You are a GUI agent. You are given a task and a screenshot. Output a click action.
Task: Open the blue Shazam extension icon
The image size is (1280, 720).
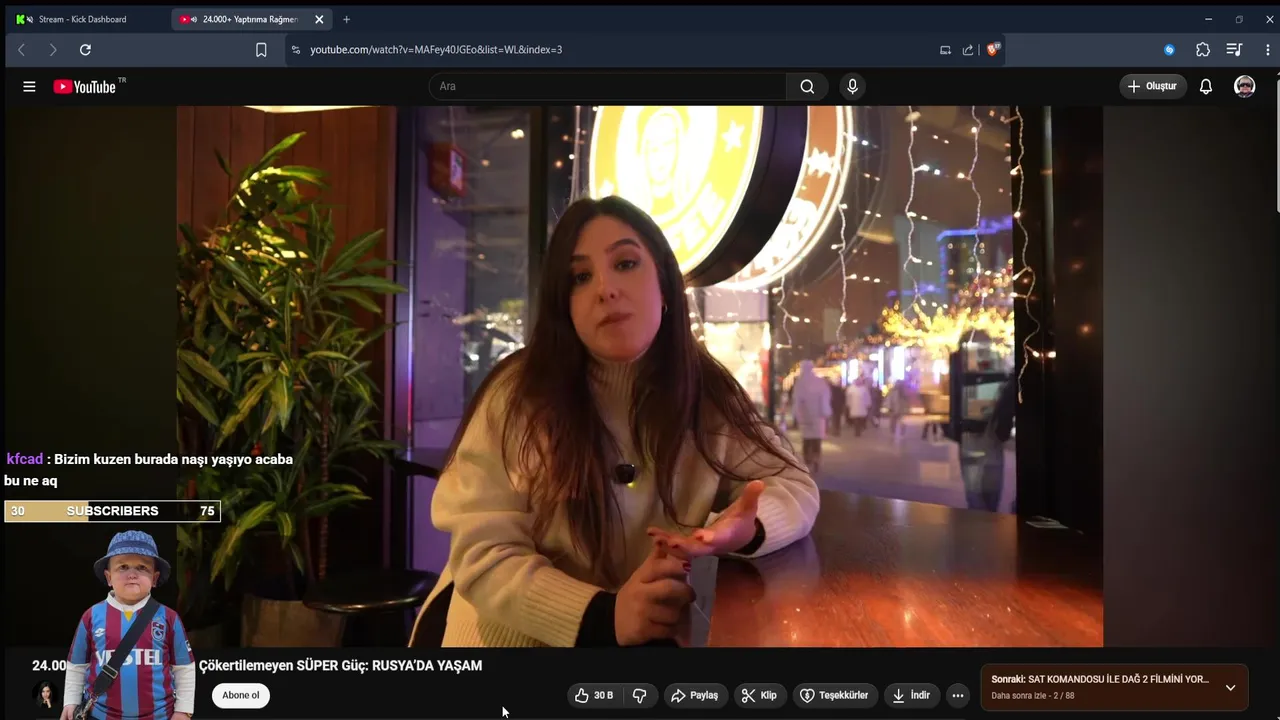[1169, 49]
